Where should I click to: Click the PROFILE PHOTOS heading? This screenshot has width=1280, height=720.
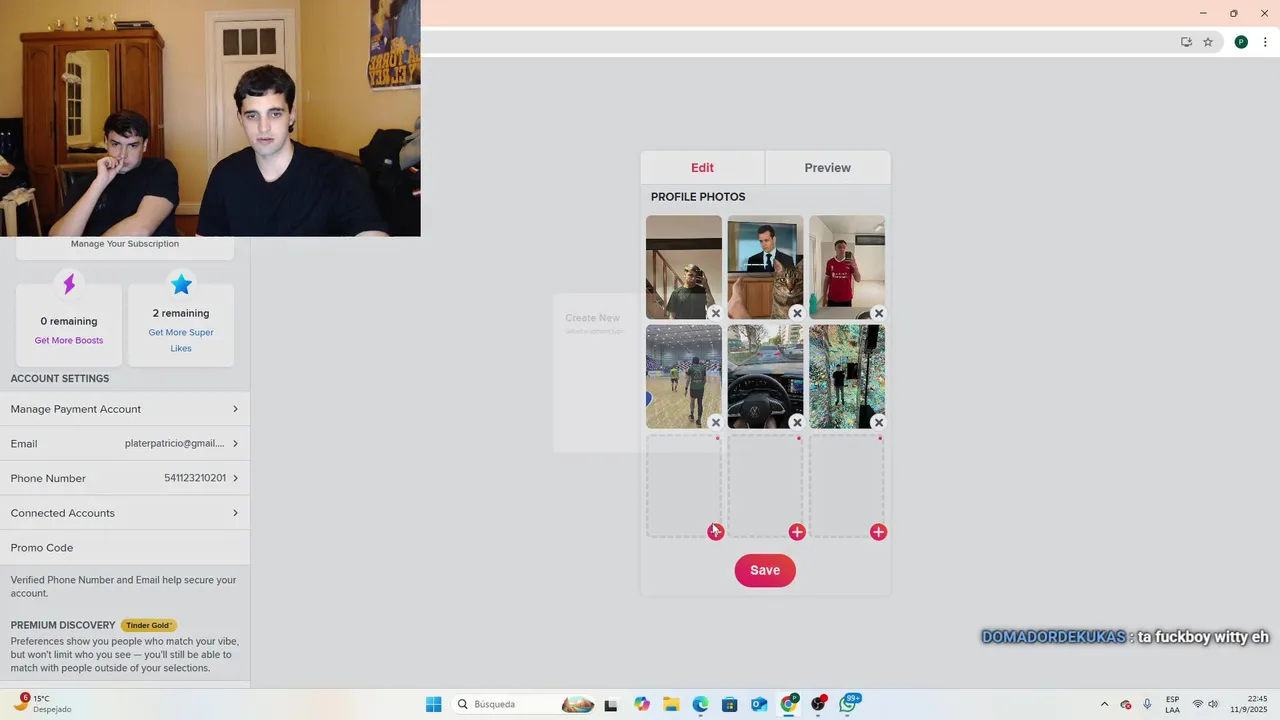698,197
